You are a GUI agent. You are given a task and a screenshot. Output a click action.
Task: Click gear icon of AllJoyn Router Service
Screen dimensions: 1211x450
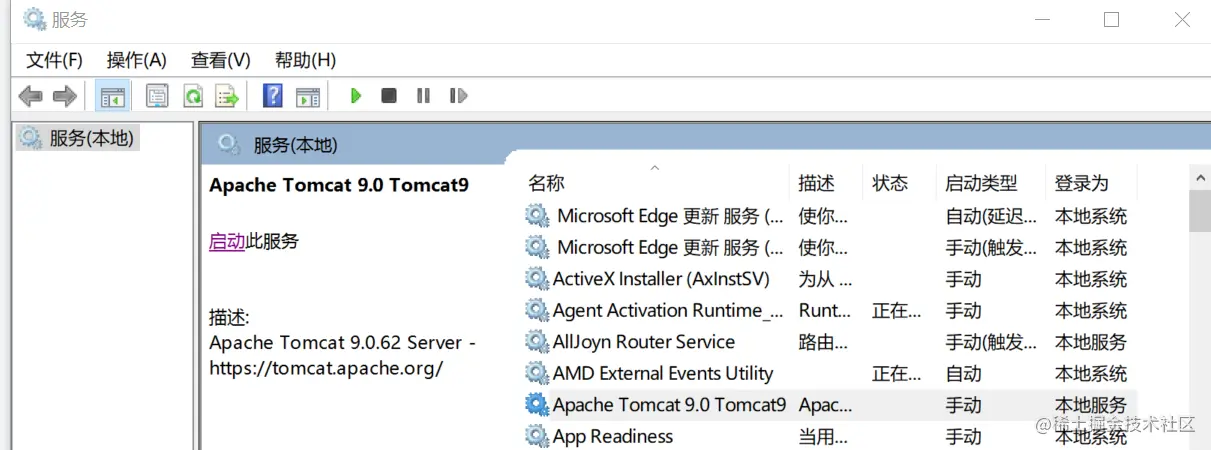pos(537,342)
